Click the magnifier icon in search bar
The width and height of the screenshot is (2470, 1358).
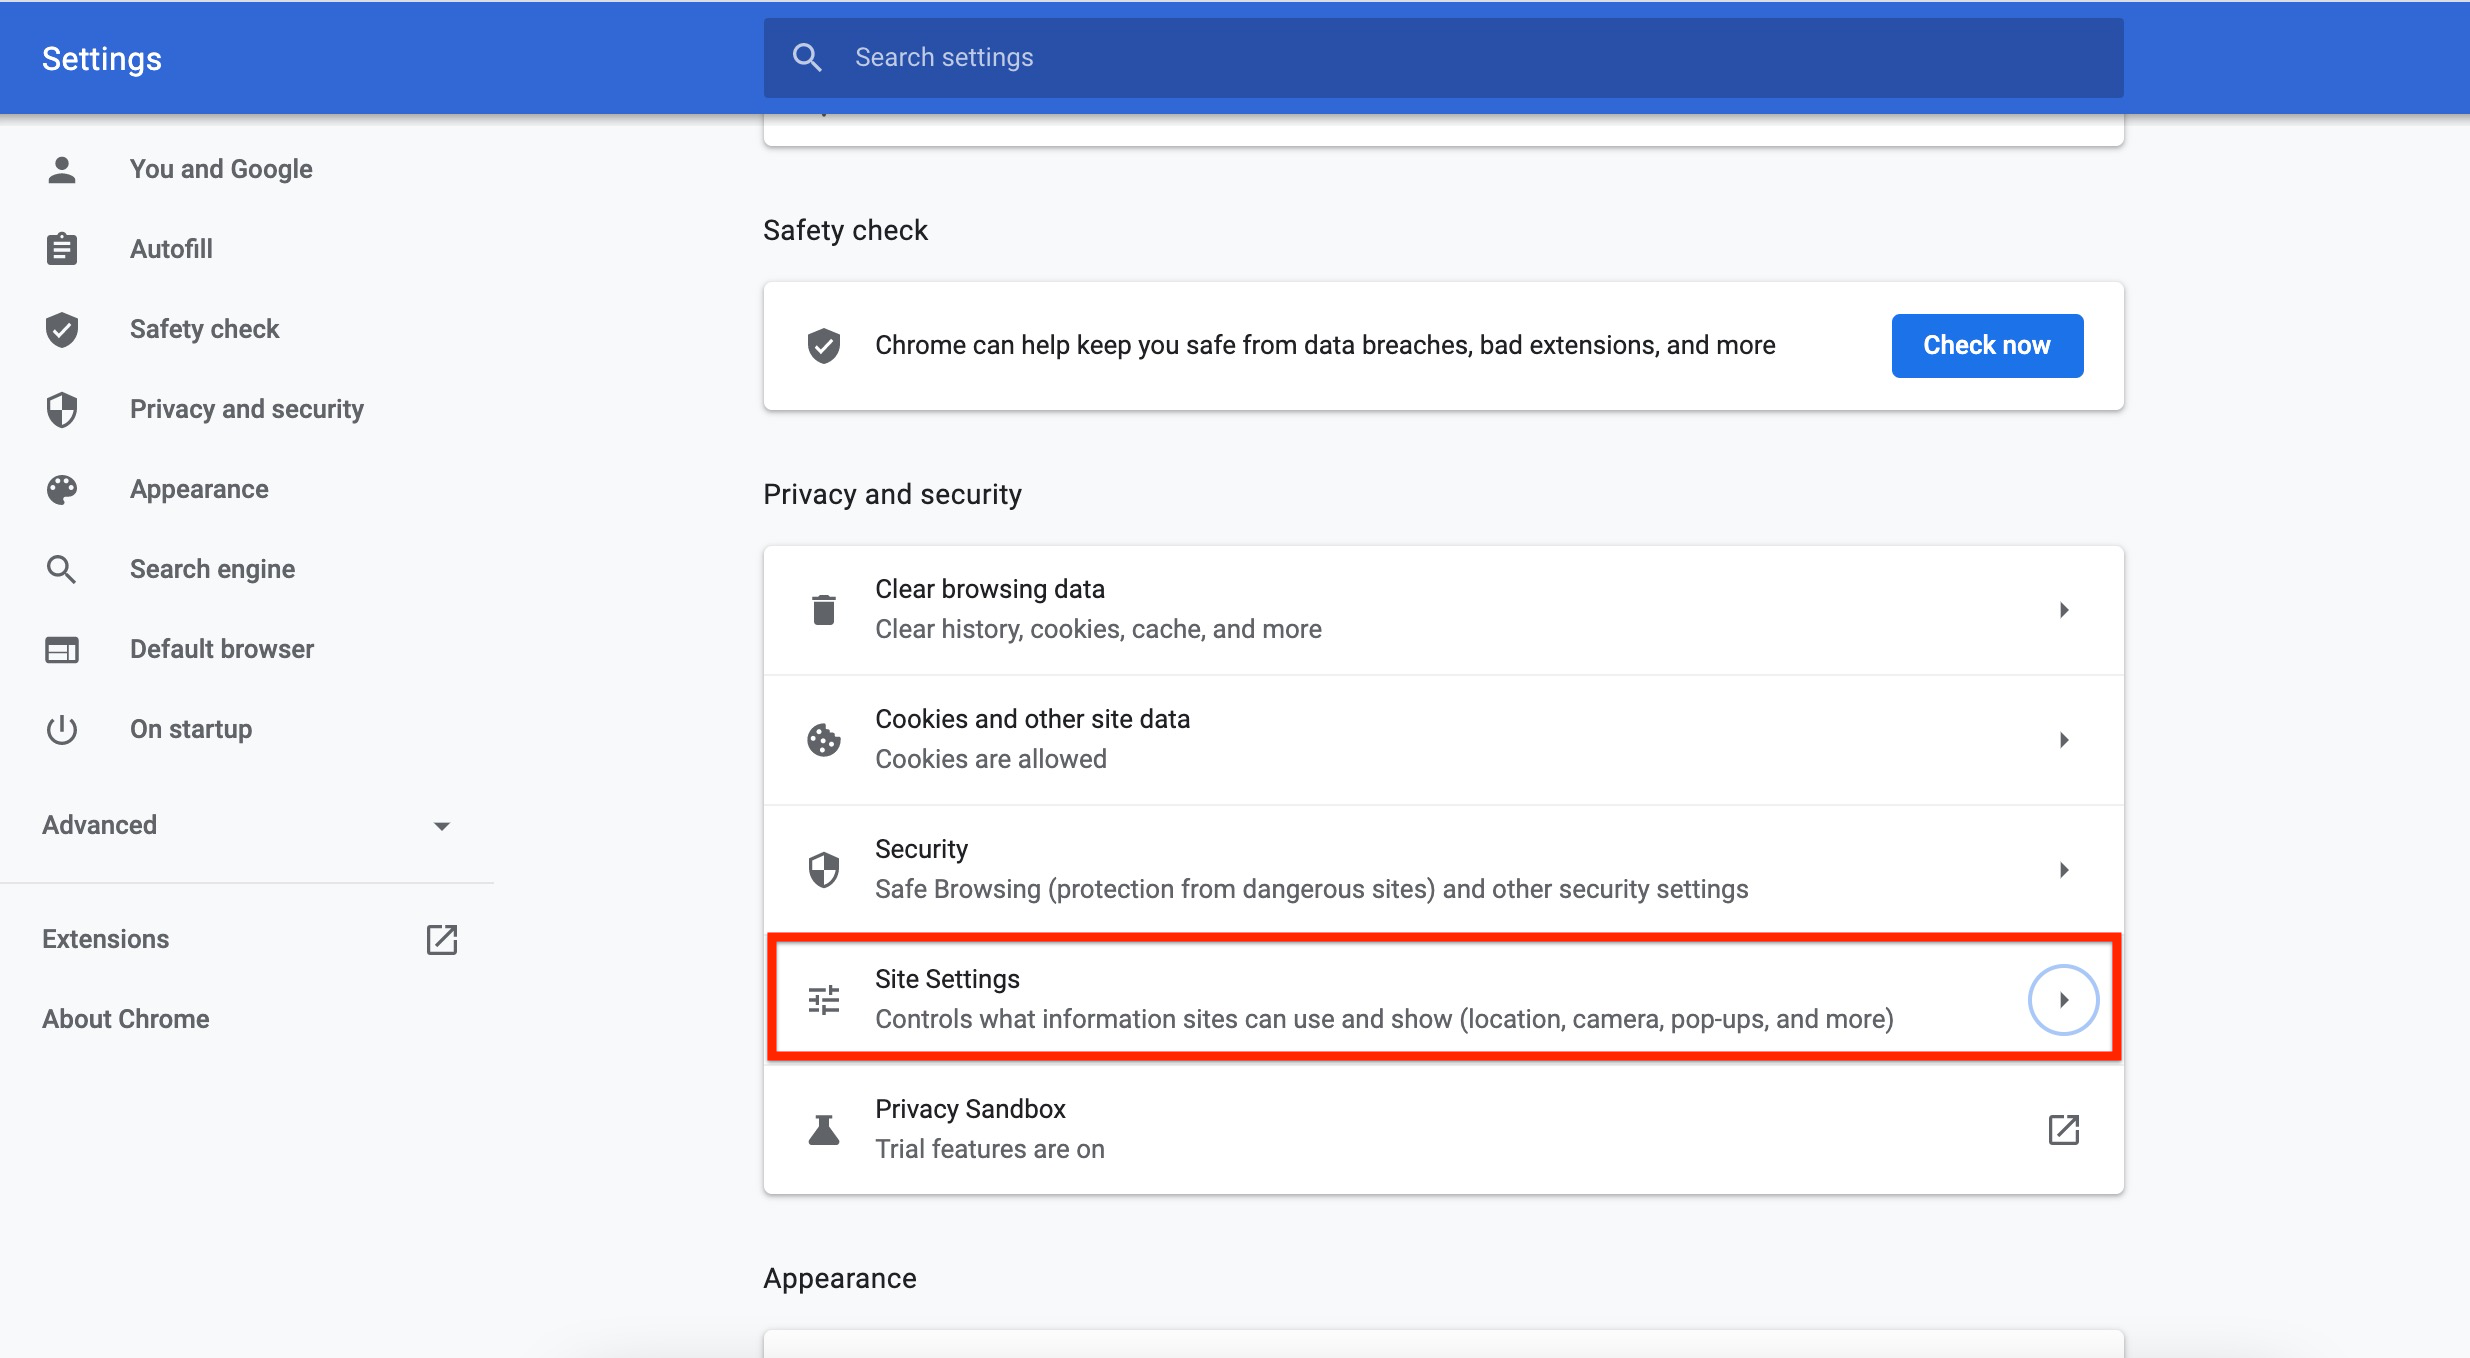tap(807, 58)
